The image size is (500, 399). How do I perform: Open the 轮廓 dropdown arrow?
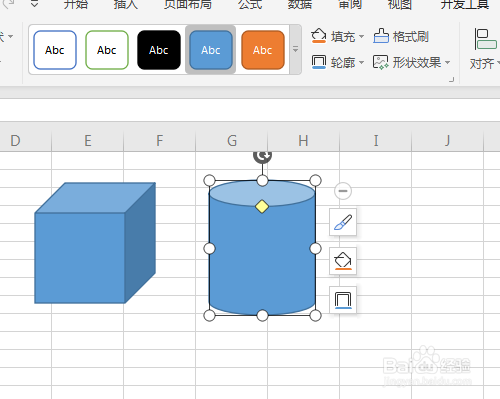[361, 62]
